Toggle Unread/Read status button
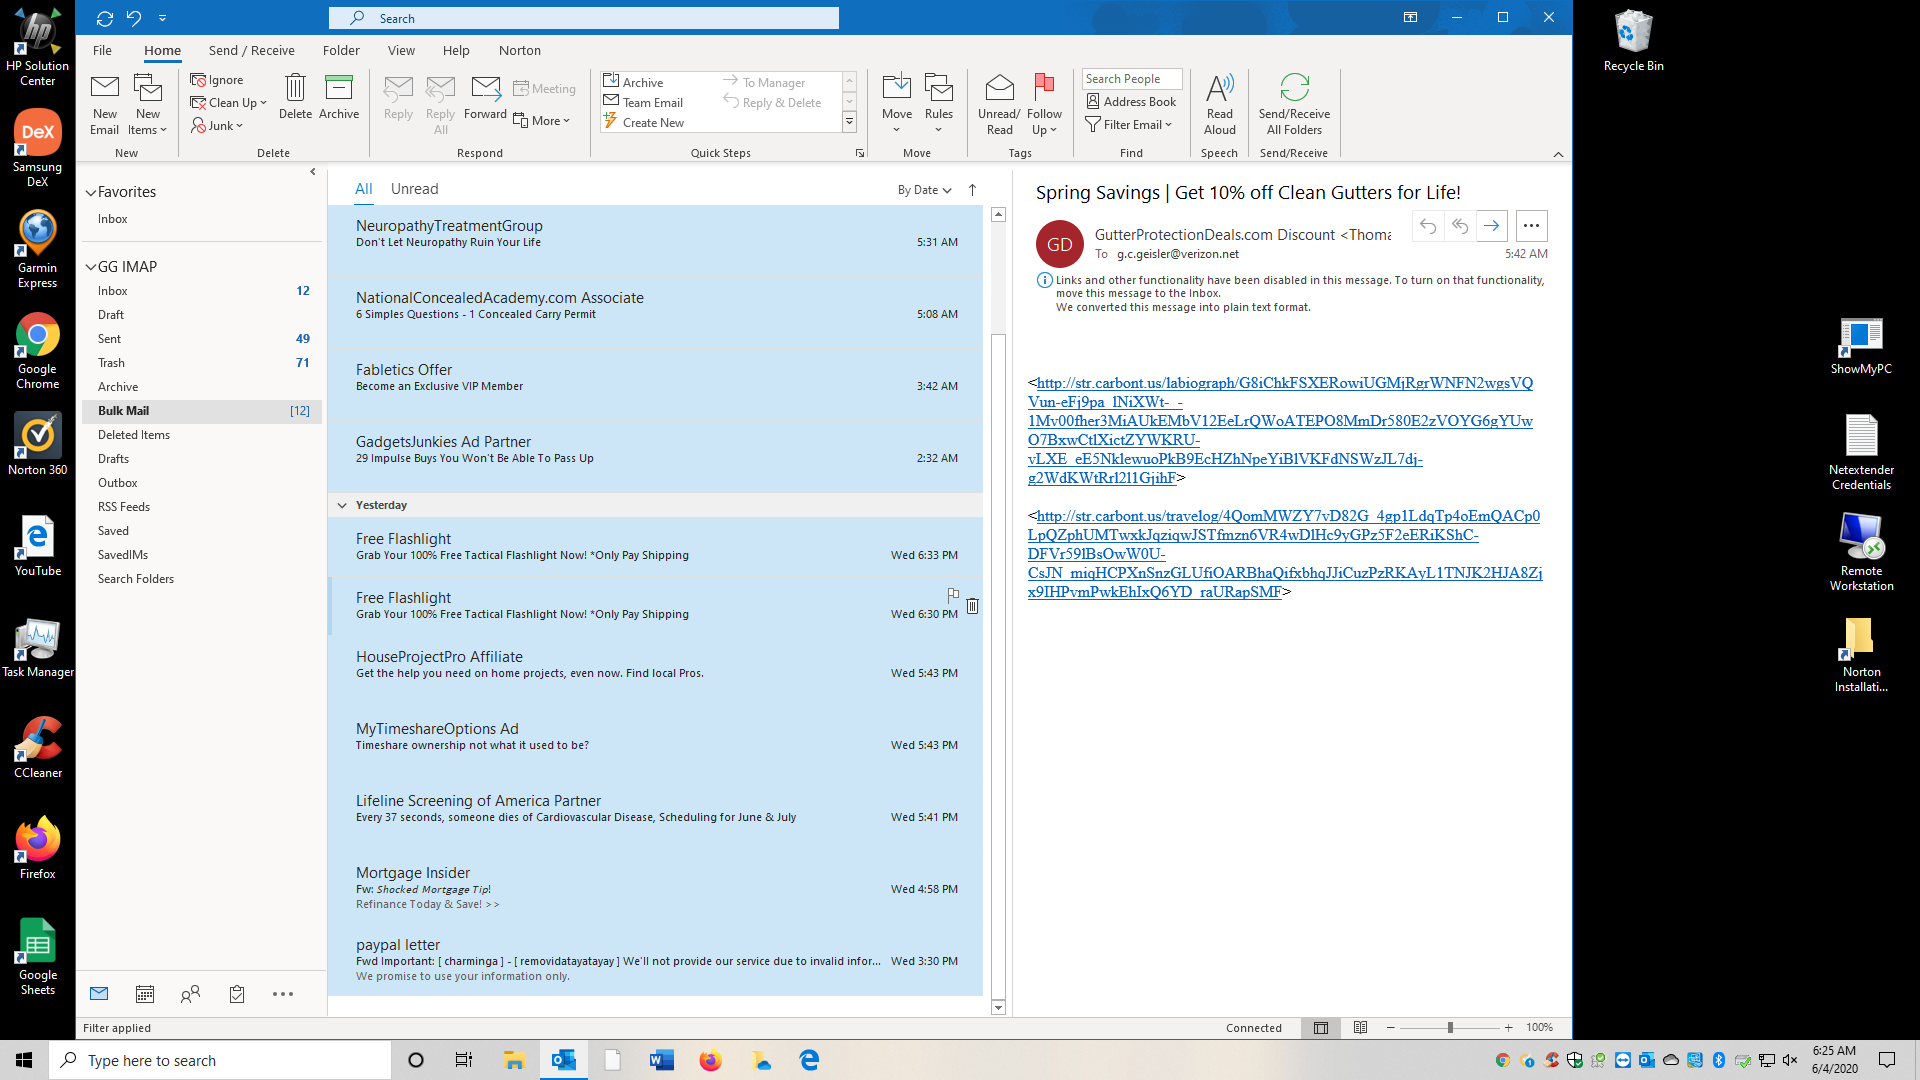 point(999,90)
